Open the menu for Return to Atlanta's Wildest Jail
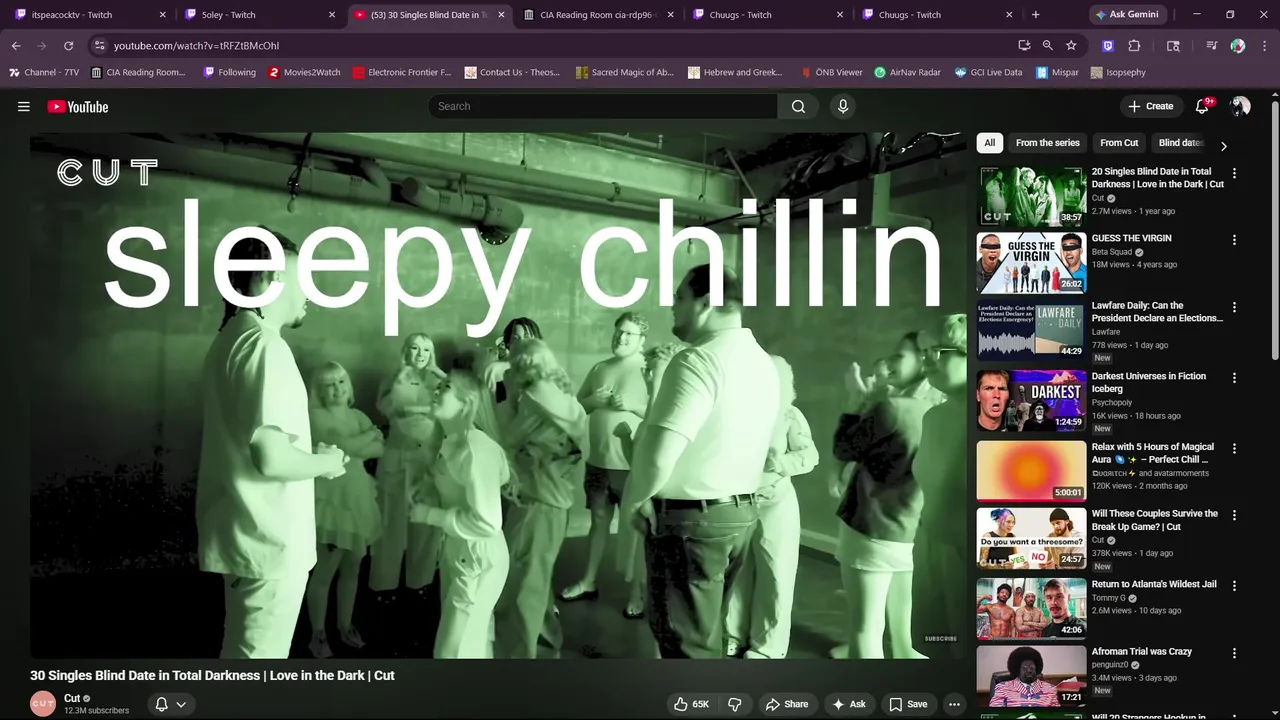The height and width of the screenshot is (720, 1280). pyautogui.click(x=1234, y=586)
